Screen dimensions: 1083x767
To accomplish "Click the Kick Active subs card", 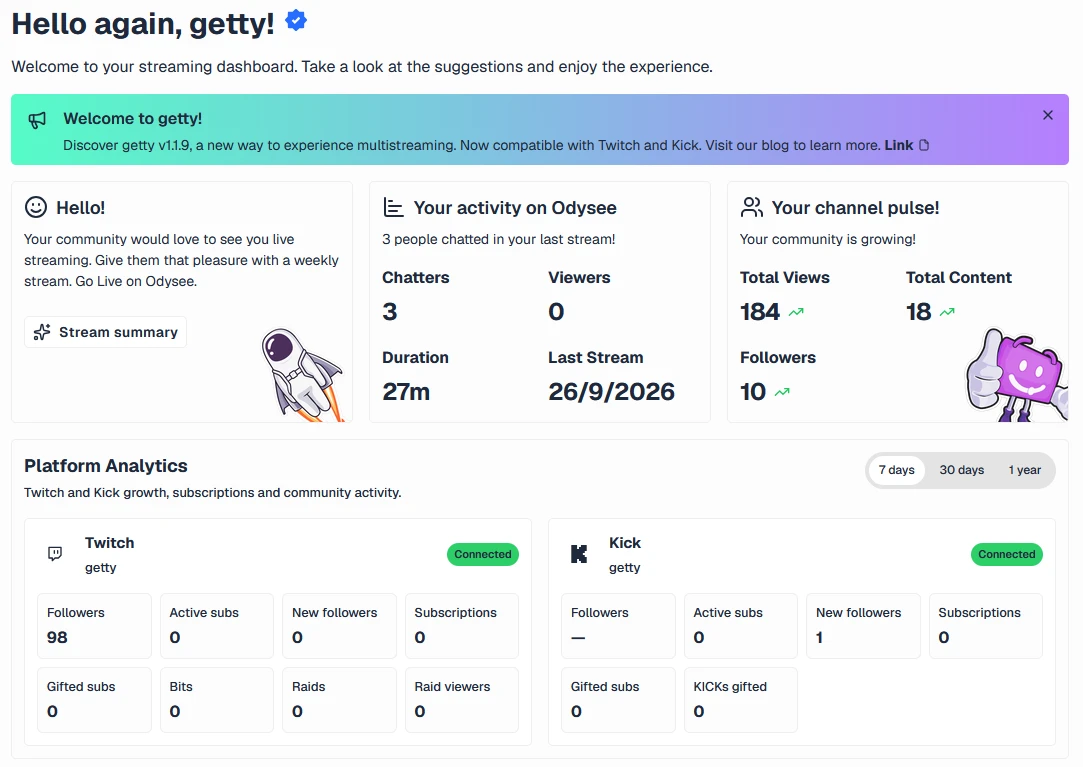I will point(740,626).
